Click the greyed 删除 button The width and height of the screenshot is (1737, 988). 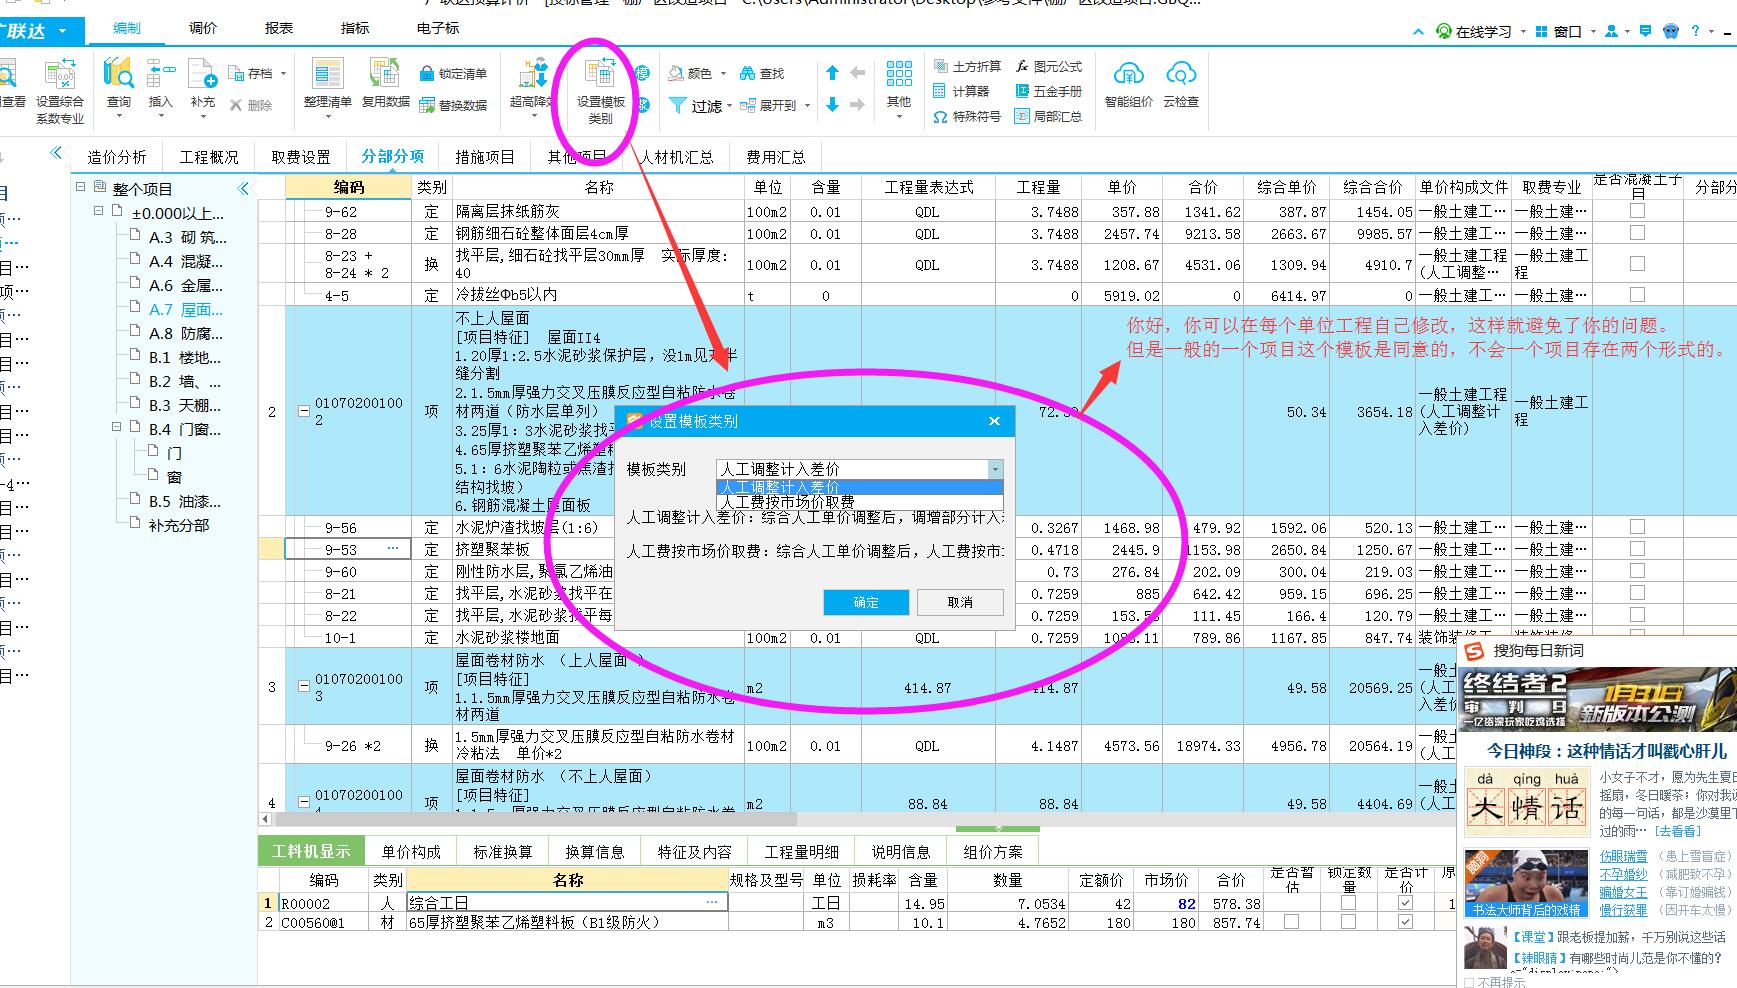[x=251, y=105]
